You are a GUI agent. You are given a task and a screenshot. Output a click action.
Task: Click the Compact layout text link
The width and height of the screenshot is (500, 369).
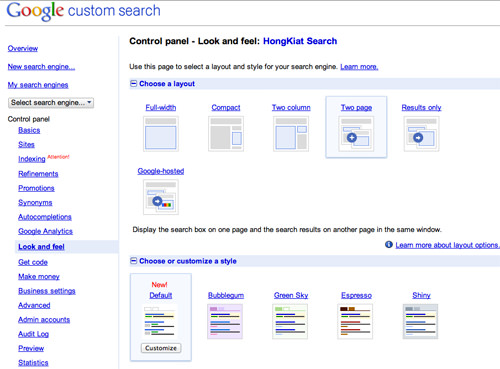[x=226, y=108]
